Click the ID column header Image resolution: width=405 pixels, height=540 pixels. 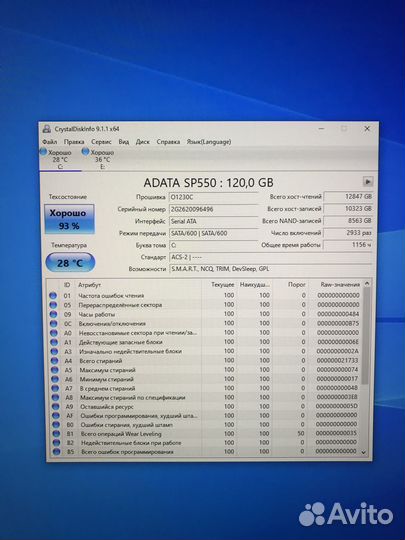pyautogui.click(x=67, y=285)
